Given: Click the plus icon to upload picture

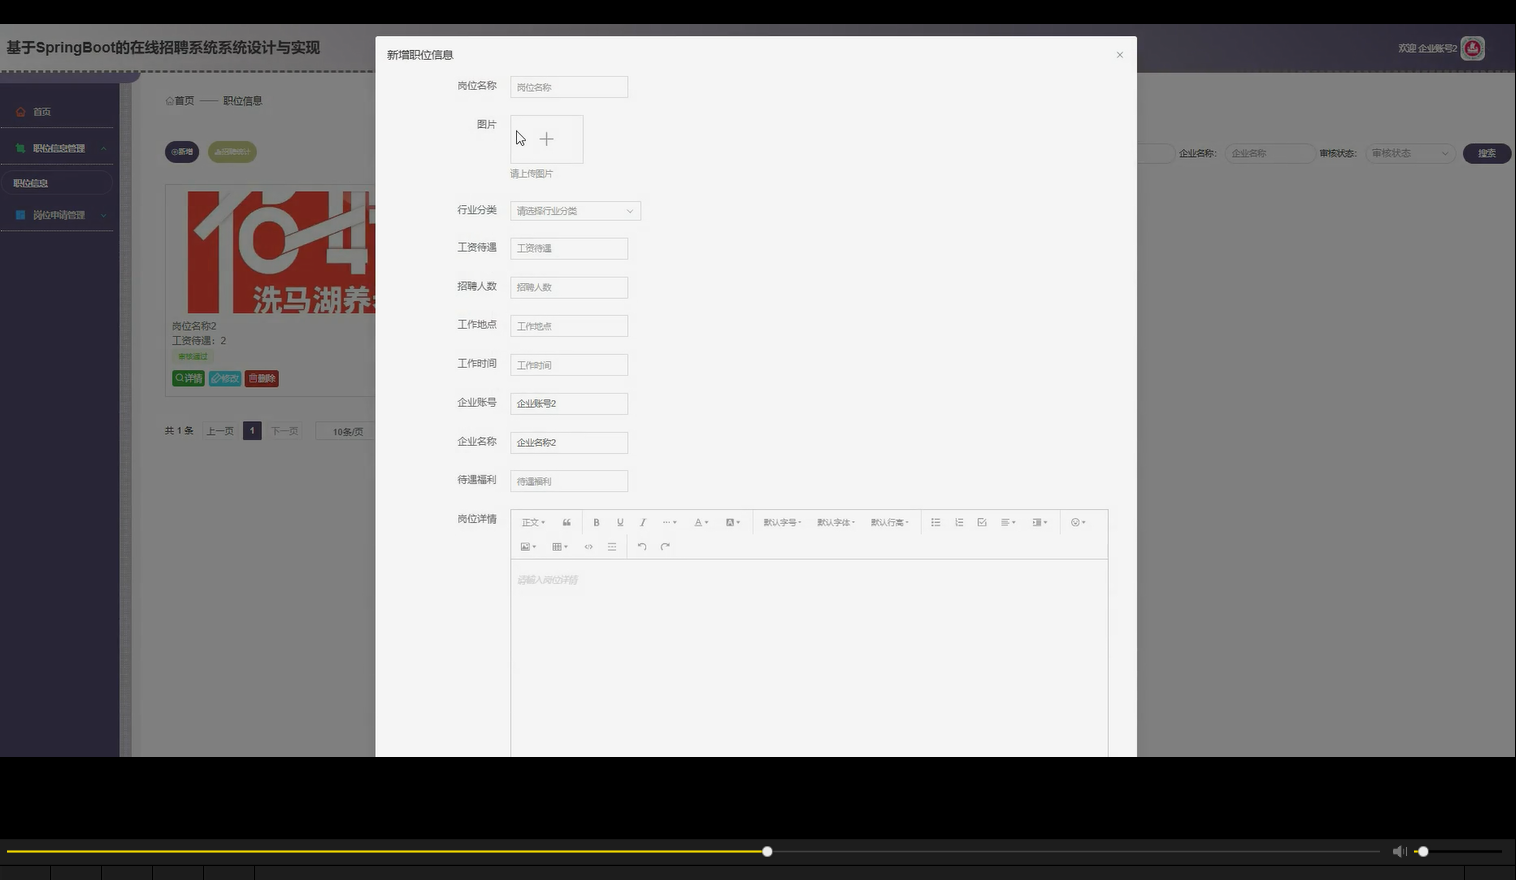Looking at the screenshot, I should click(546, 139).
